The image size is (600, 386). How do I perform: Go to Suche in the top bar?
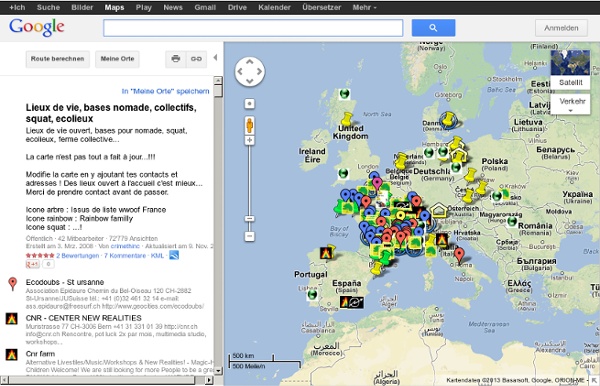click(48, 7)
